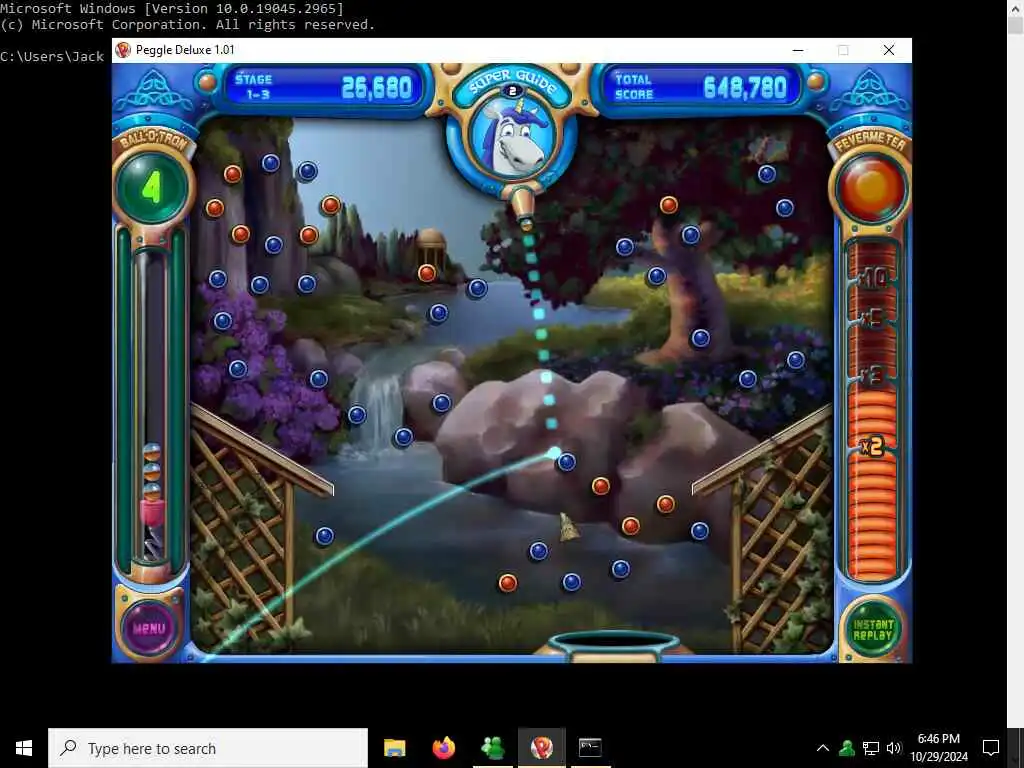Click the unicorn character portrait

pos(512,136)
